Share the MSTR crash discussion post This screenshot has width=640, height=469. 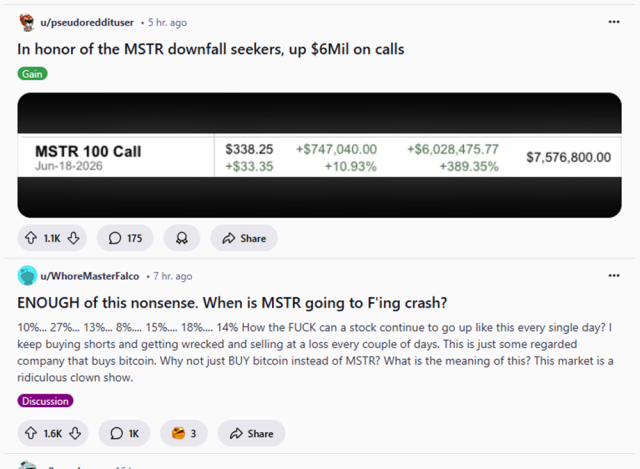(x=250, y=433)
